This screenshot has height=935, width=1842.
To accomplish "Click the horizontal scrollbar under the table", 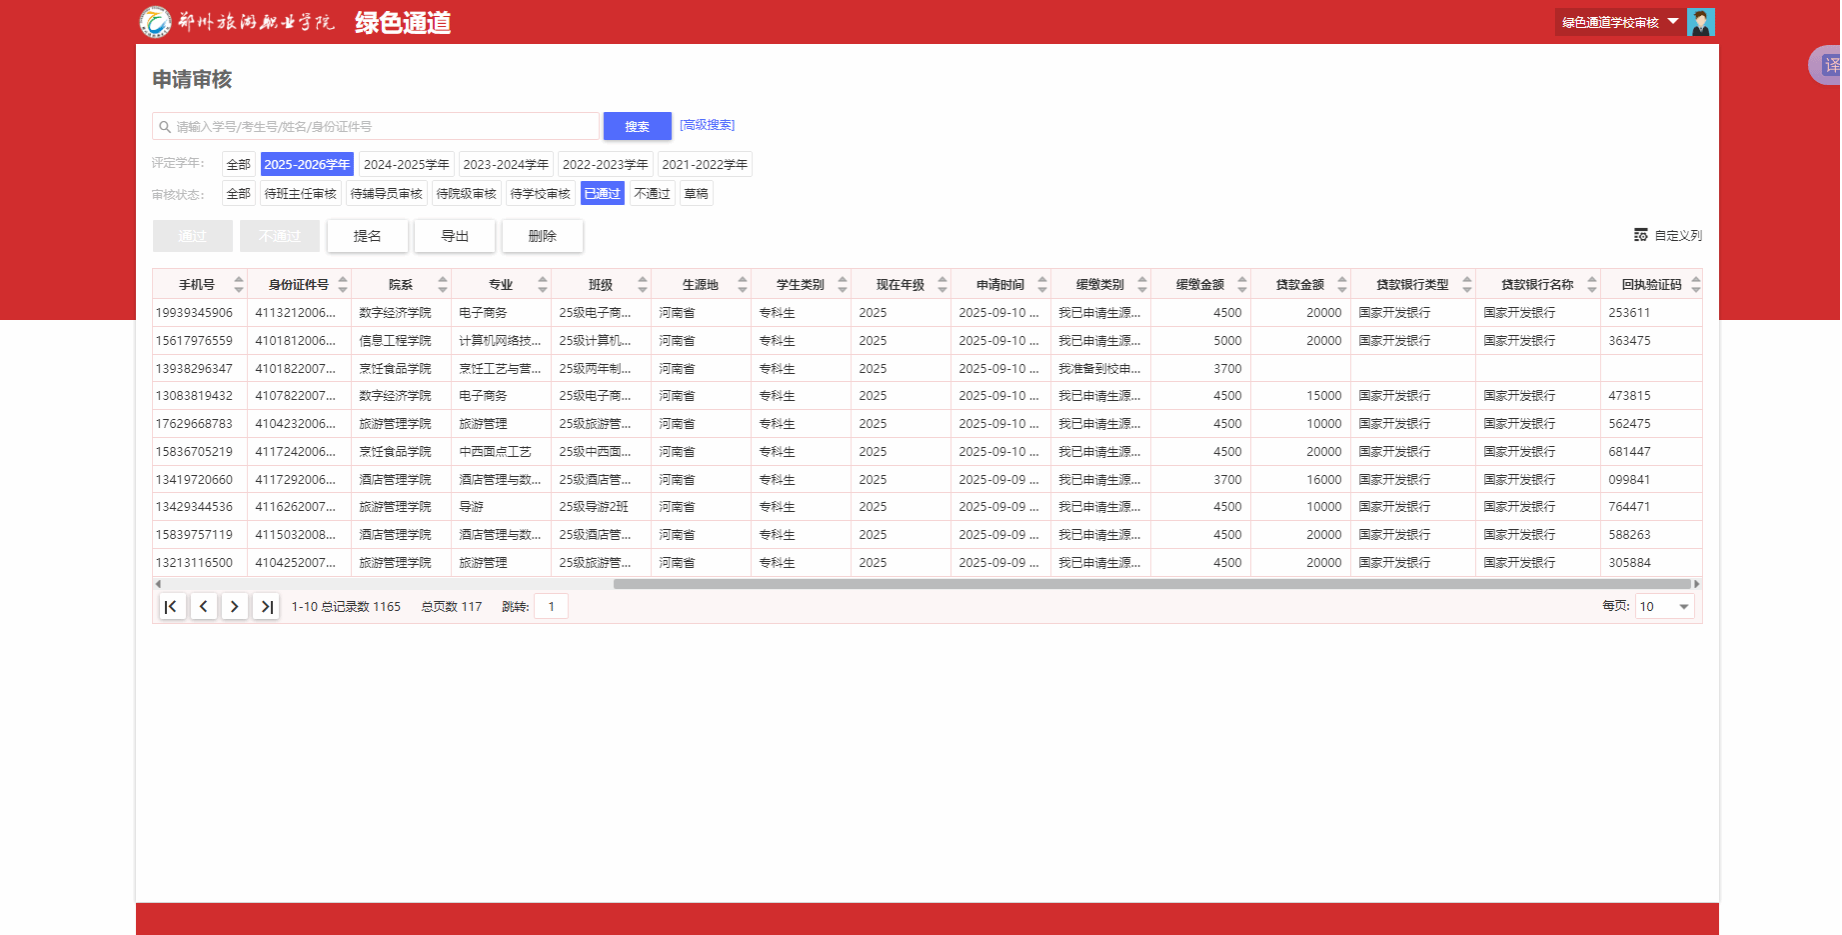I will pos(1150,584).
